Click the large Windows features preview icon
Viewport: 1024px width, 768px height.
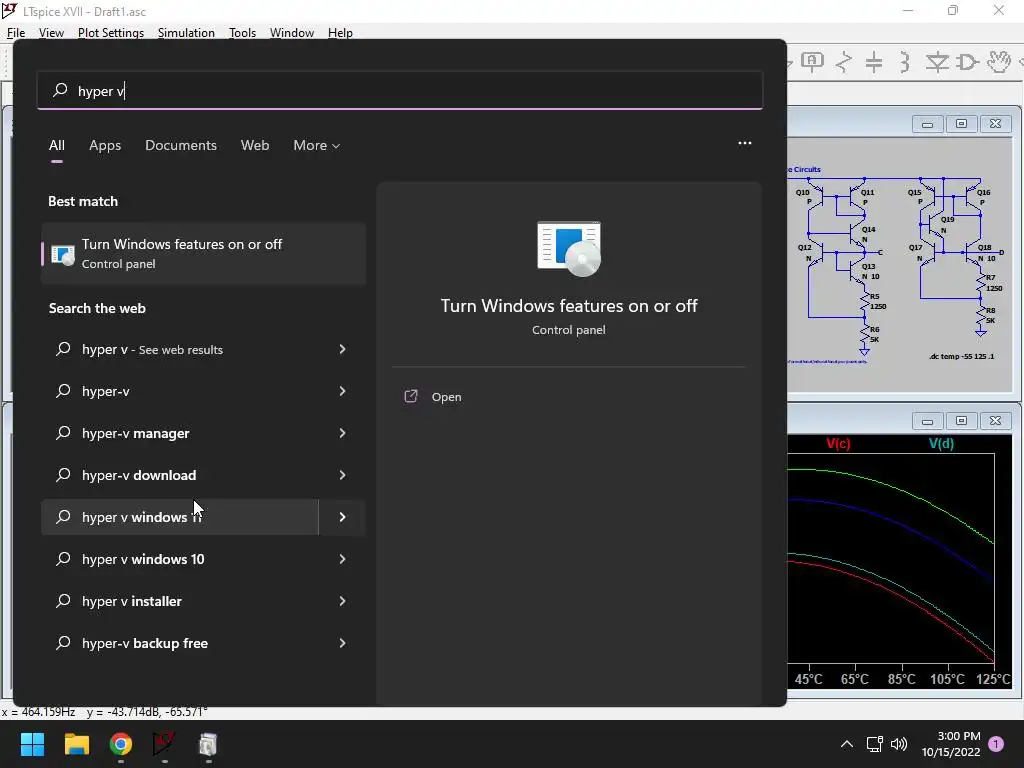coord(569,248)
